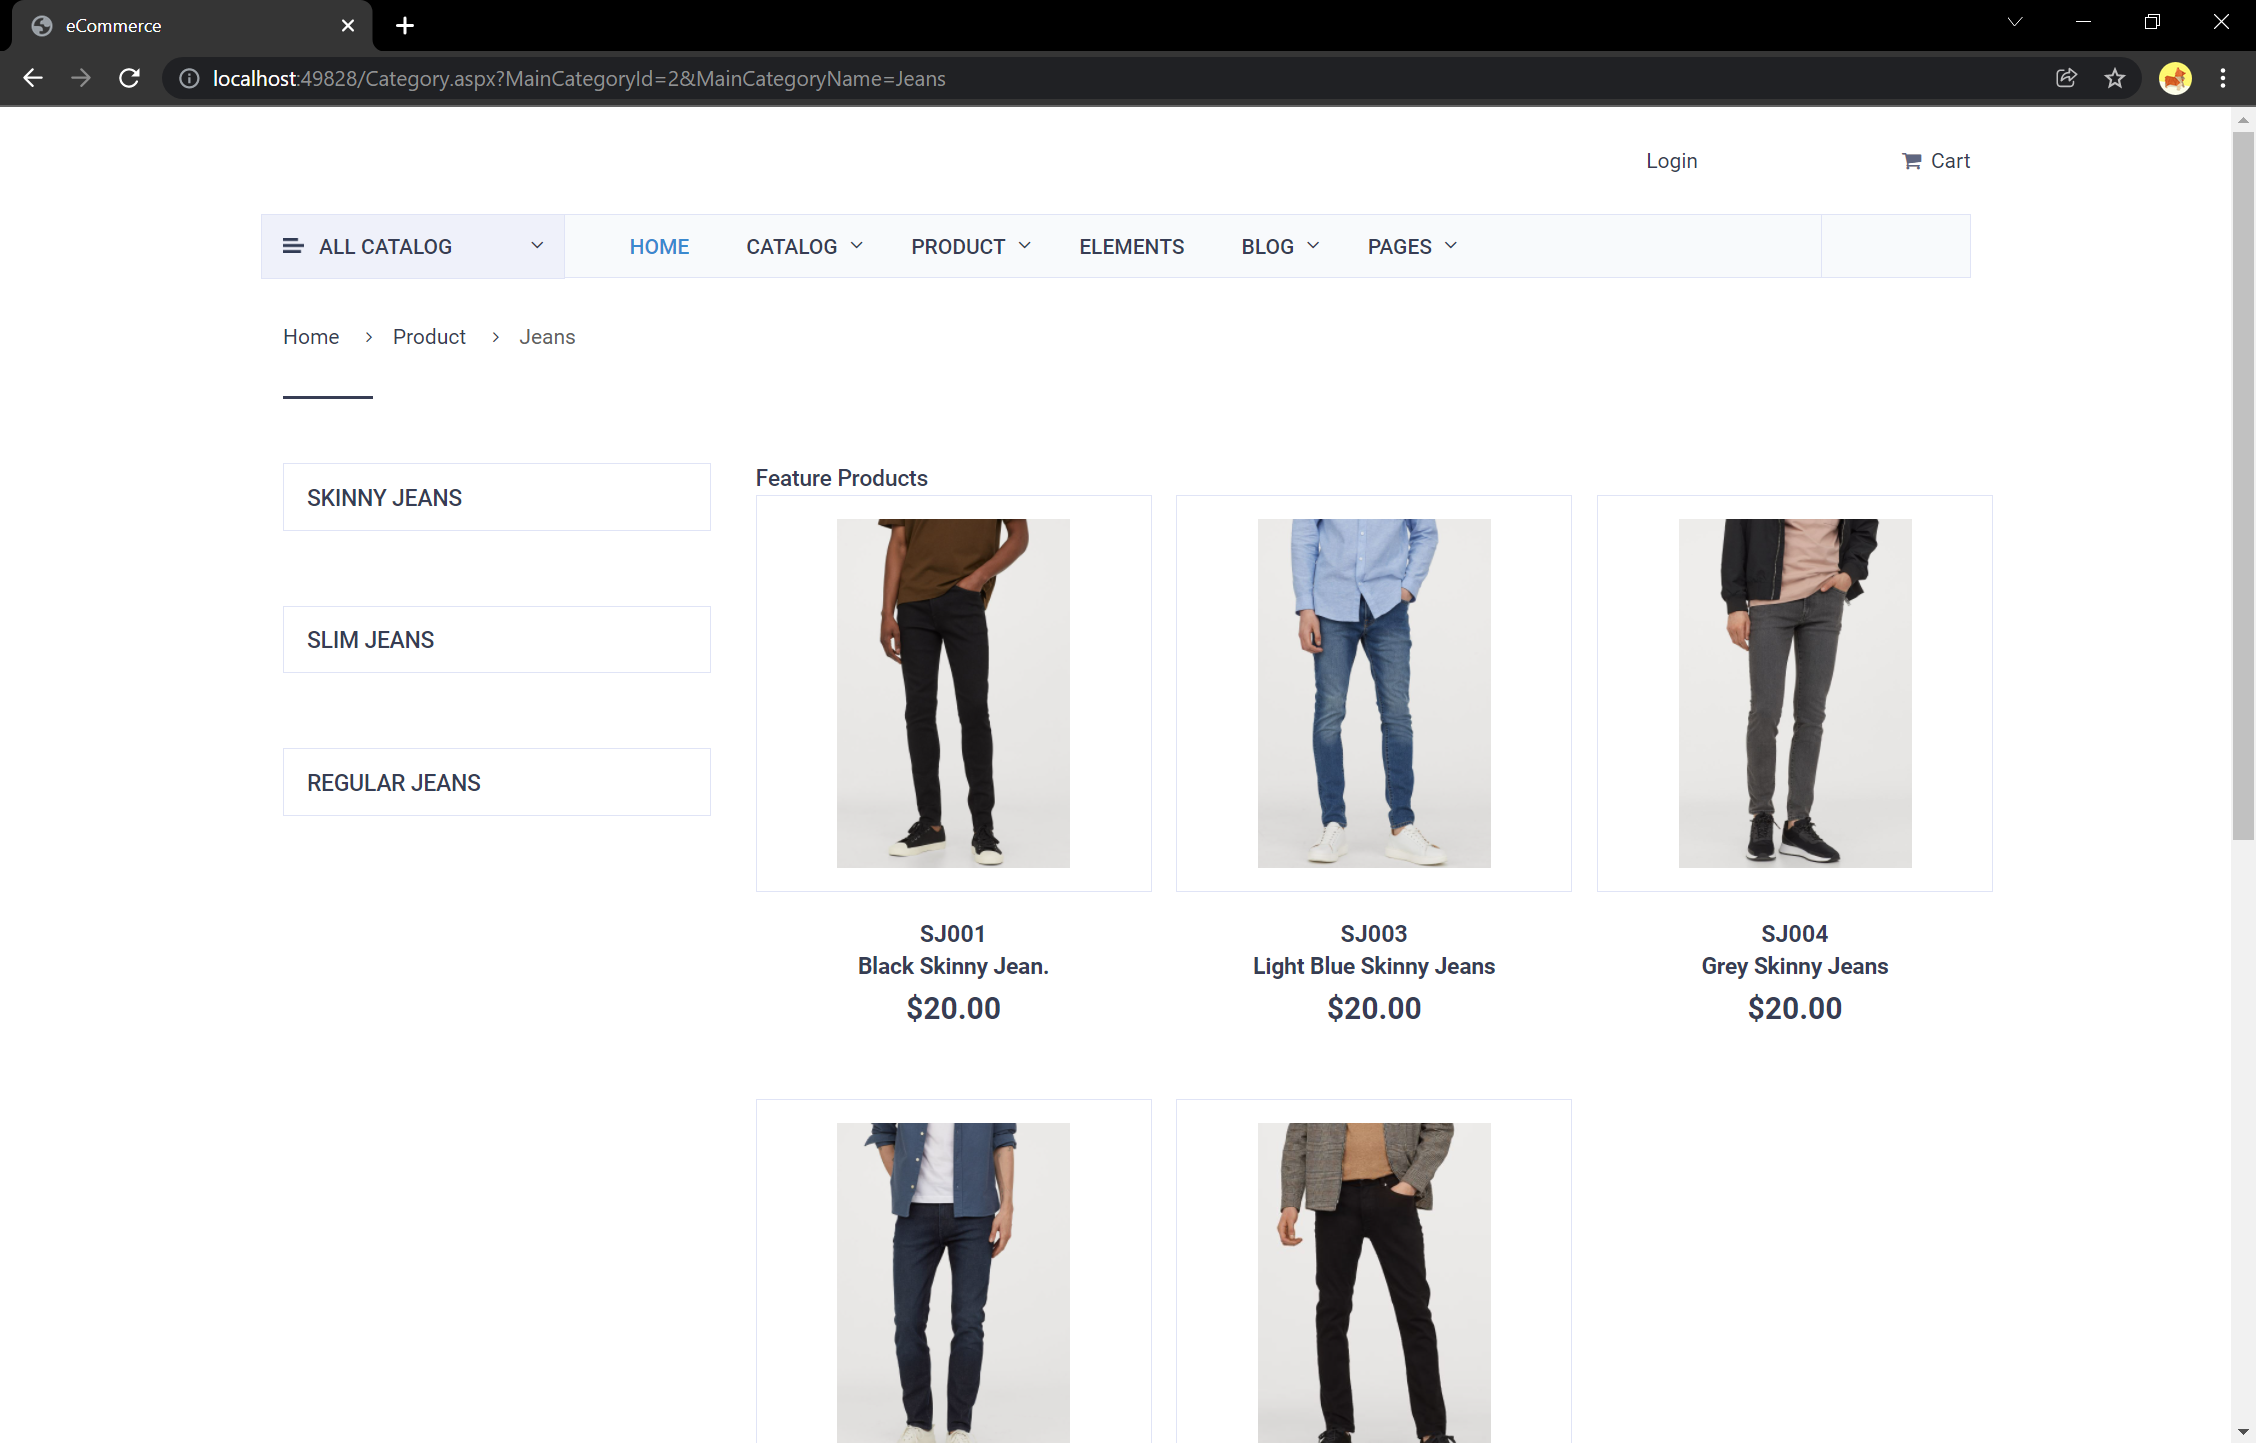Click Product in the breadcrumb

click(x=429, y=337)
